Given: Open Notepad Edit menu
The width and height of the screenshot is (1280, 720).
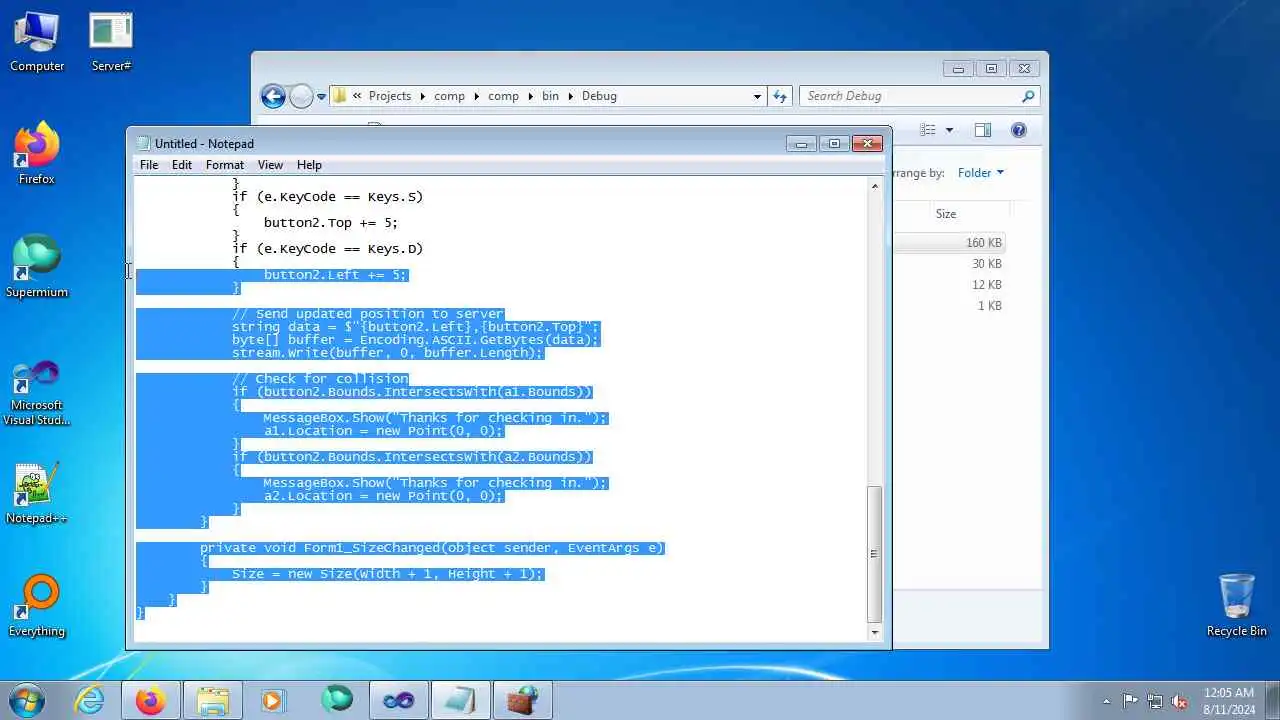Looking at the screenshot, I should point(182,165).
